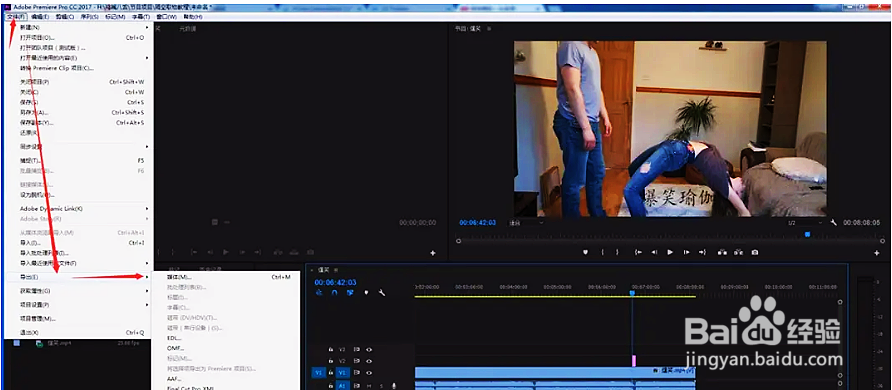Toggle V2 track lock
The width and height of the screenshot is (892, 390).
(331, 360)
